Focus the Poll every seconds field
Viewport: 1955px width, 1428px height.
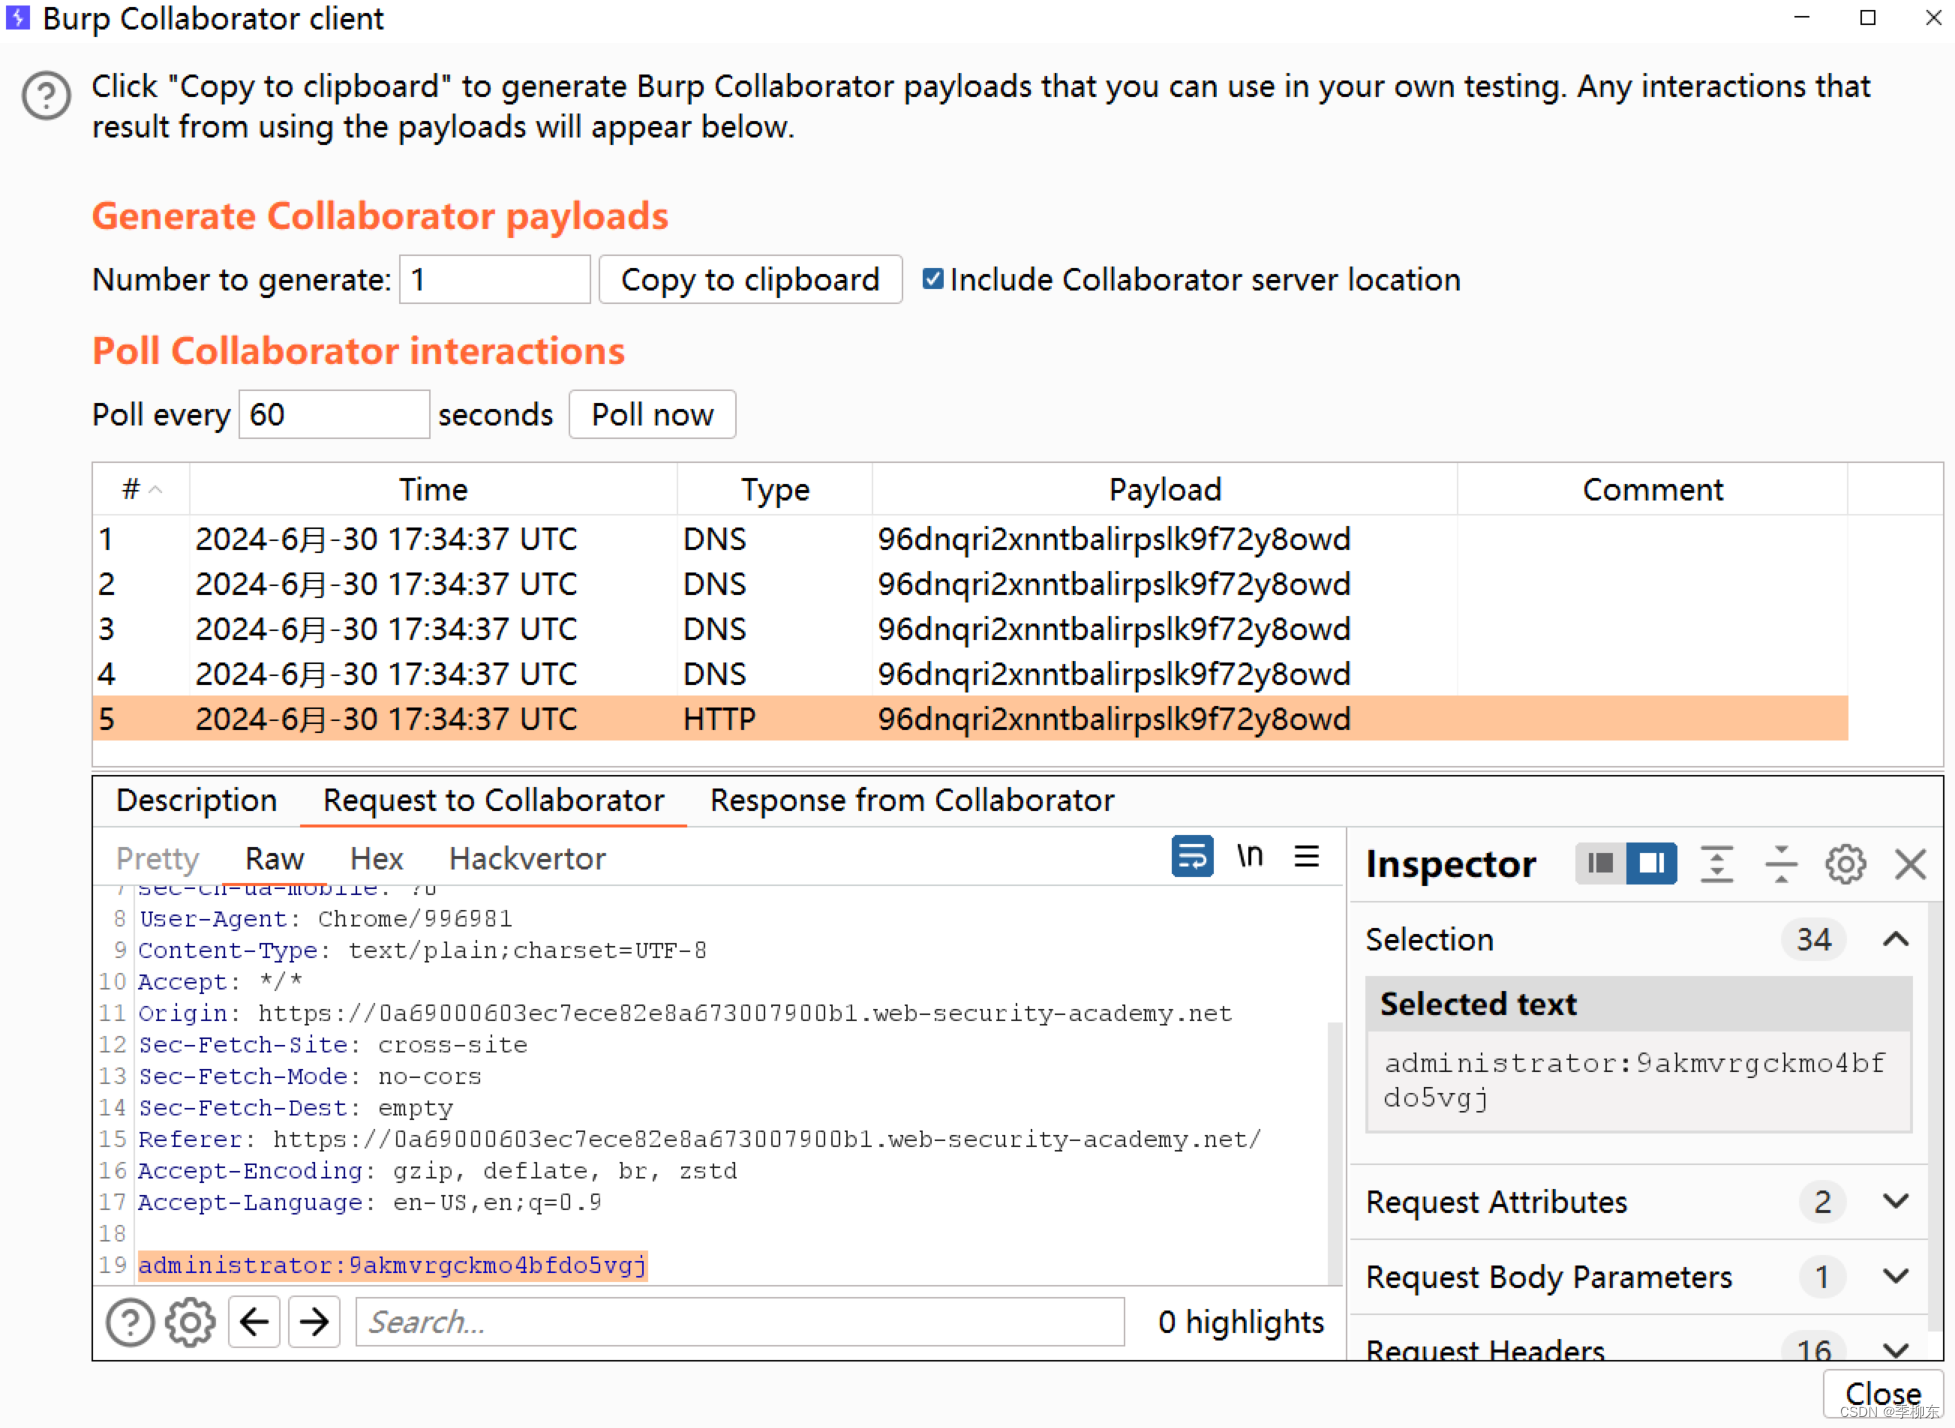334,414
